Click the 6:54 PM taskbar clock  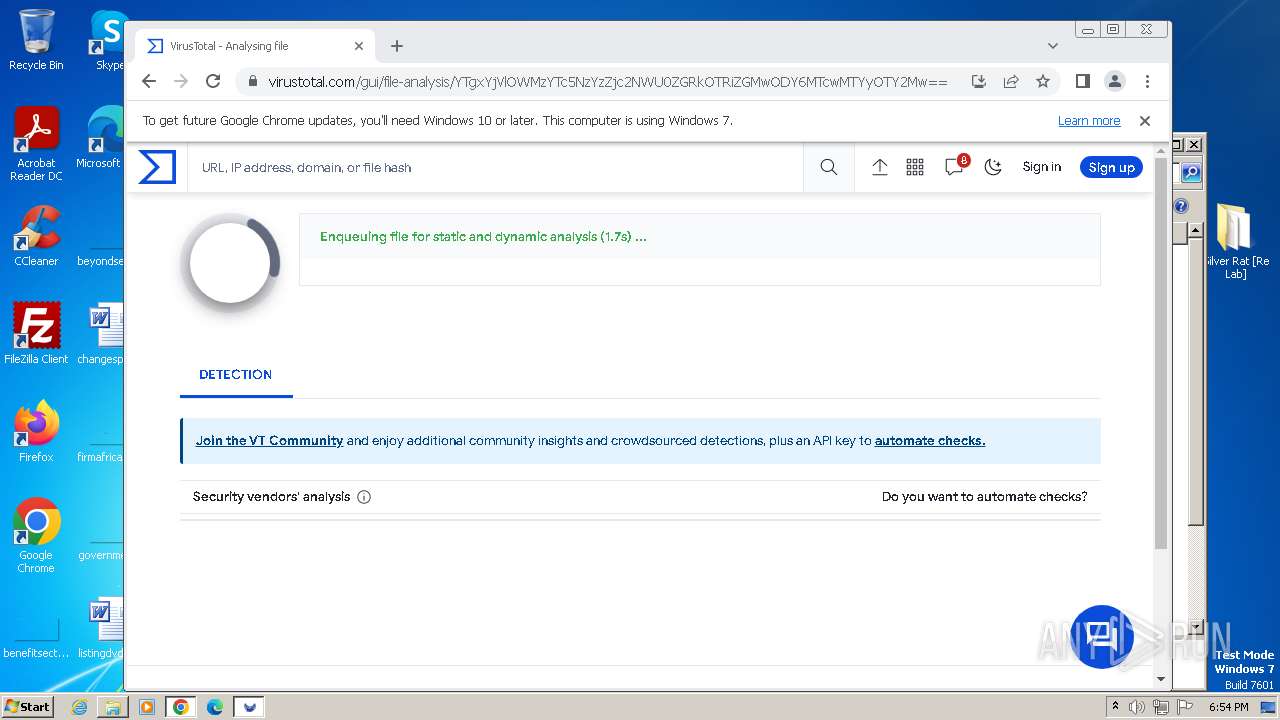1229,707
